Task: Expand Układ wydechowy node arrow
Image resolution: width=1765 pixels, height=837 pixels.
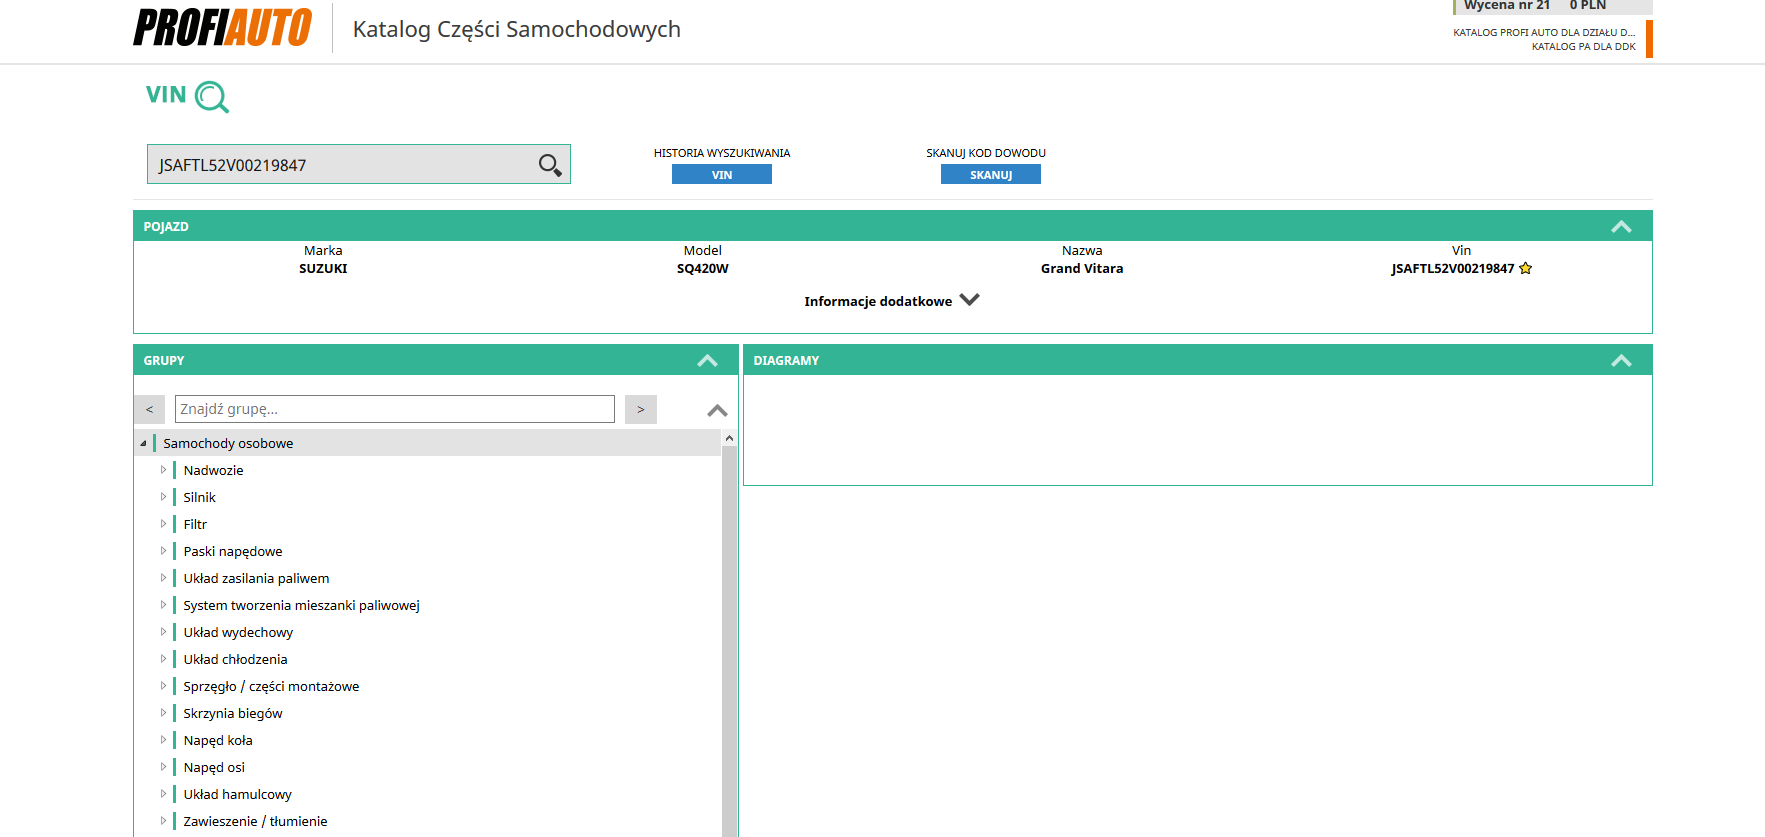Action: (x=163, y=632)
